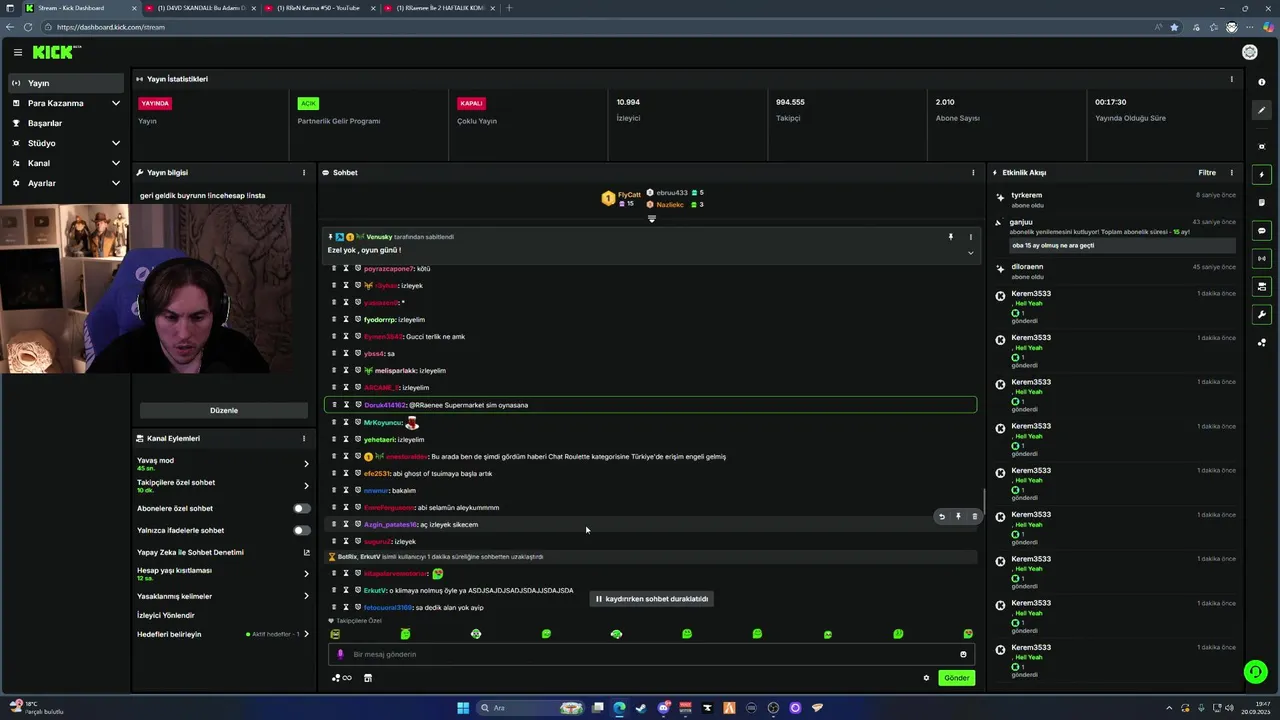Click the reply arrow on hovered message
This screenshot has height=720, width=1280.
pos(941,517)
